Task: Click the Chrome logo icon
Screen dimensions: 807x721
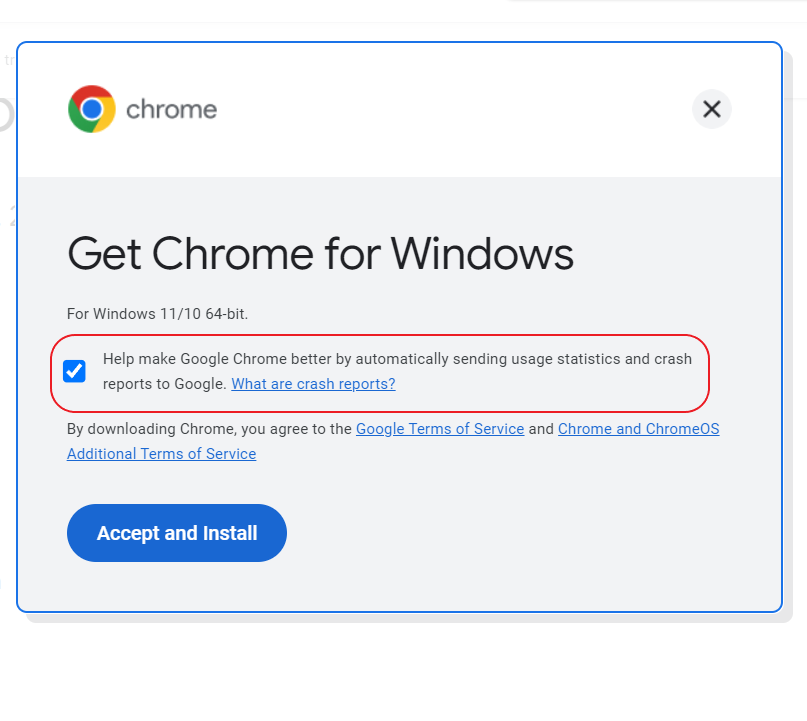Action: click(92, 109)
